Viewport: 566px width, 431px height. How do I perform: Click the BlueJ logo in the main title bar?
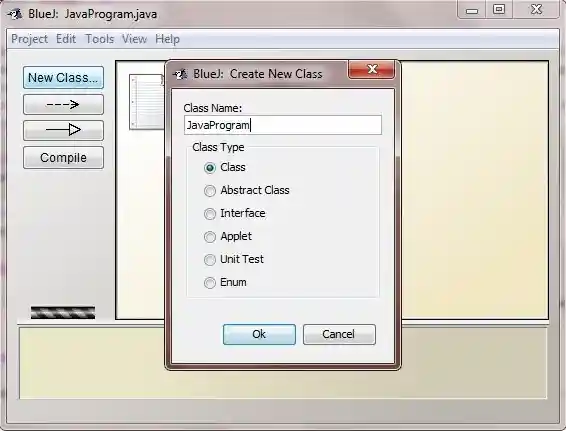point(15,14)
